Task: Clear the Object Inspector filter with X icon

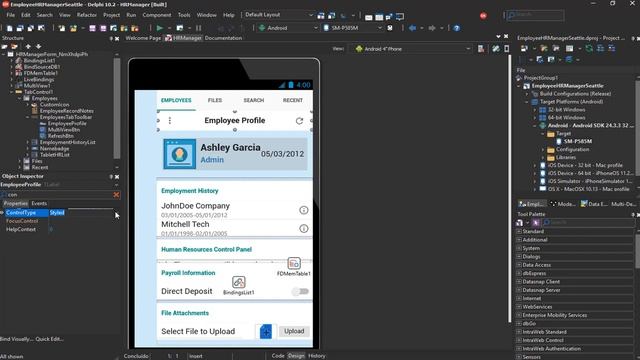Action: [x=116, y=195]
